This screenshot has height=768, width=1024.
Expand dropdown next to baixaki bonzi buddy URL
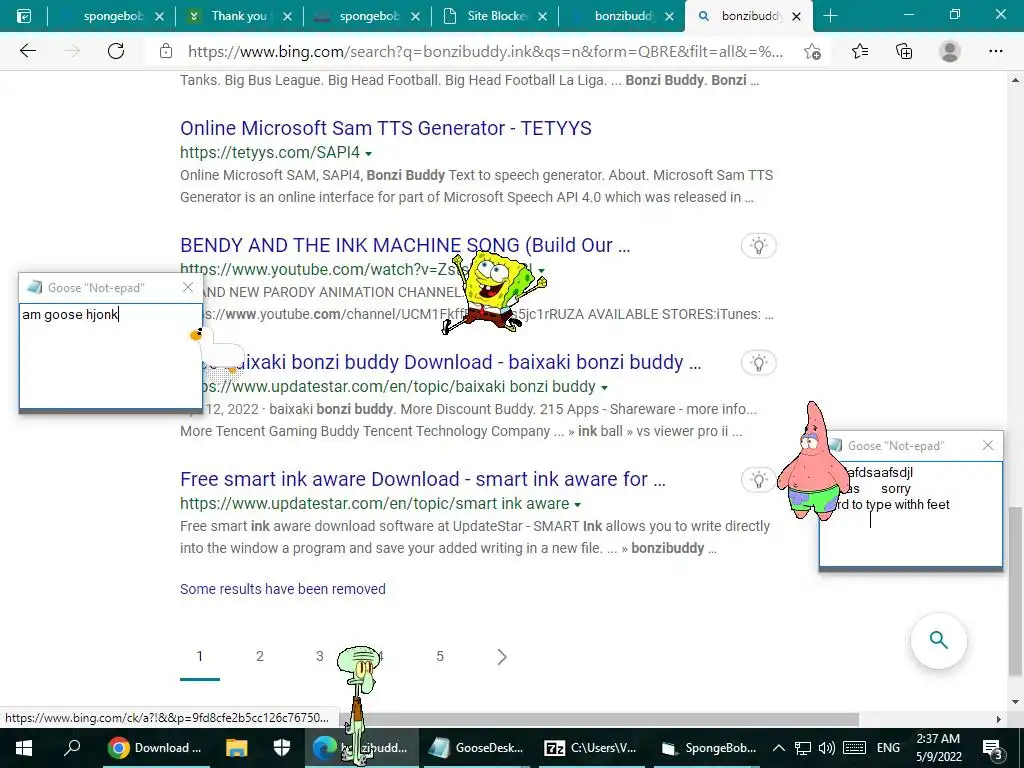click(604, 388)
